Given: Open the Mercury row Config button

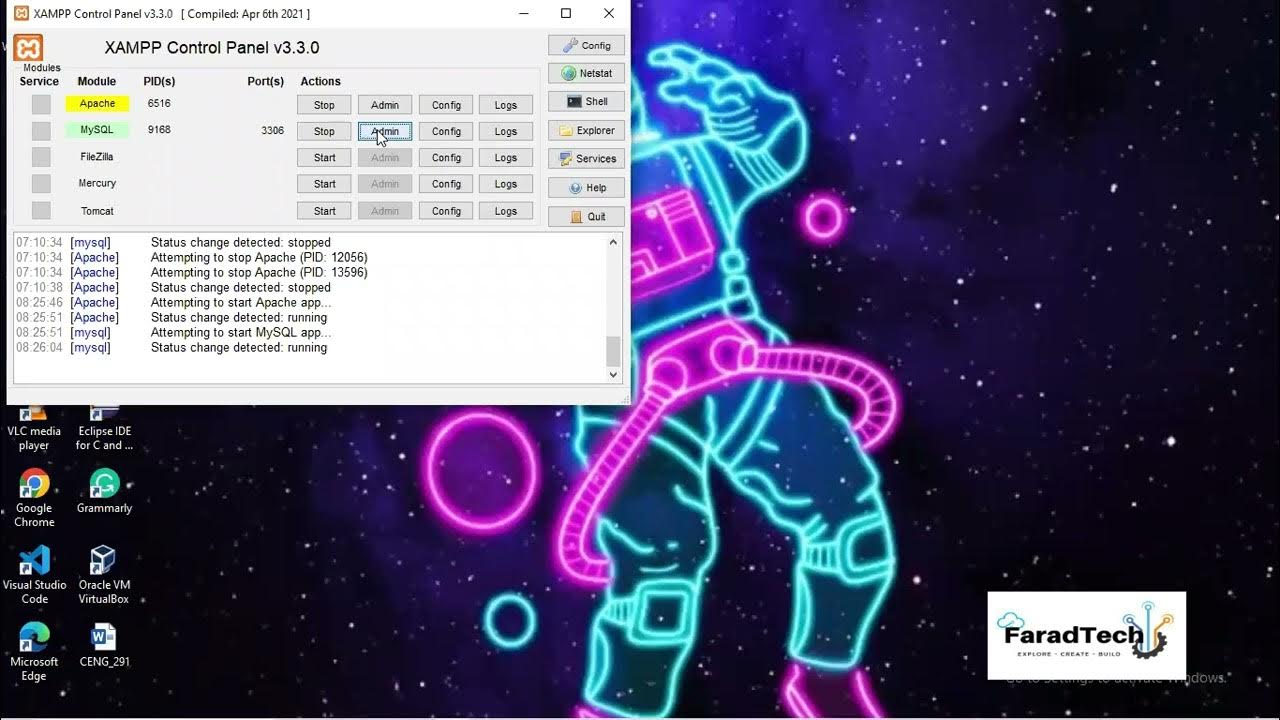Looking at the screenshot, I should click(446, 184).
